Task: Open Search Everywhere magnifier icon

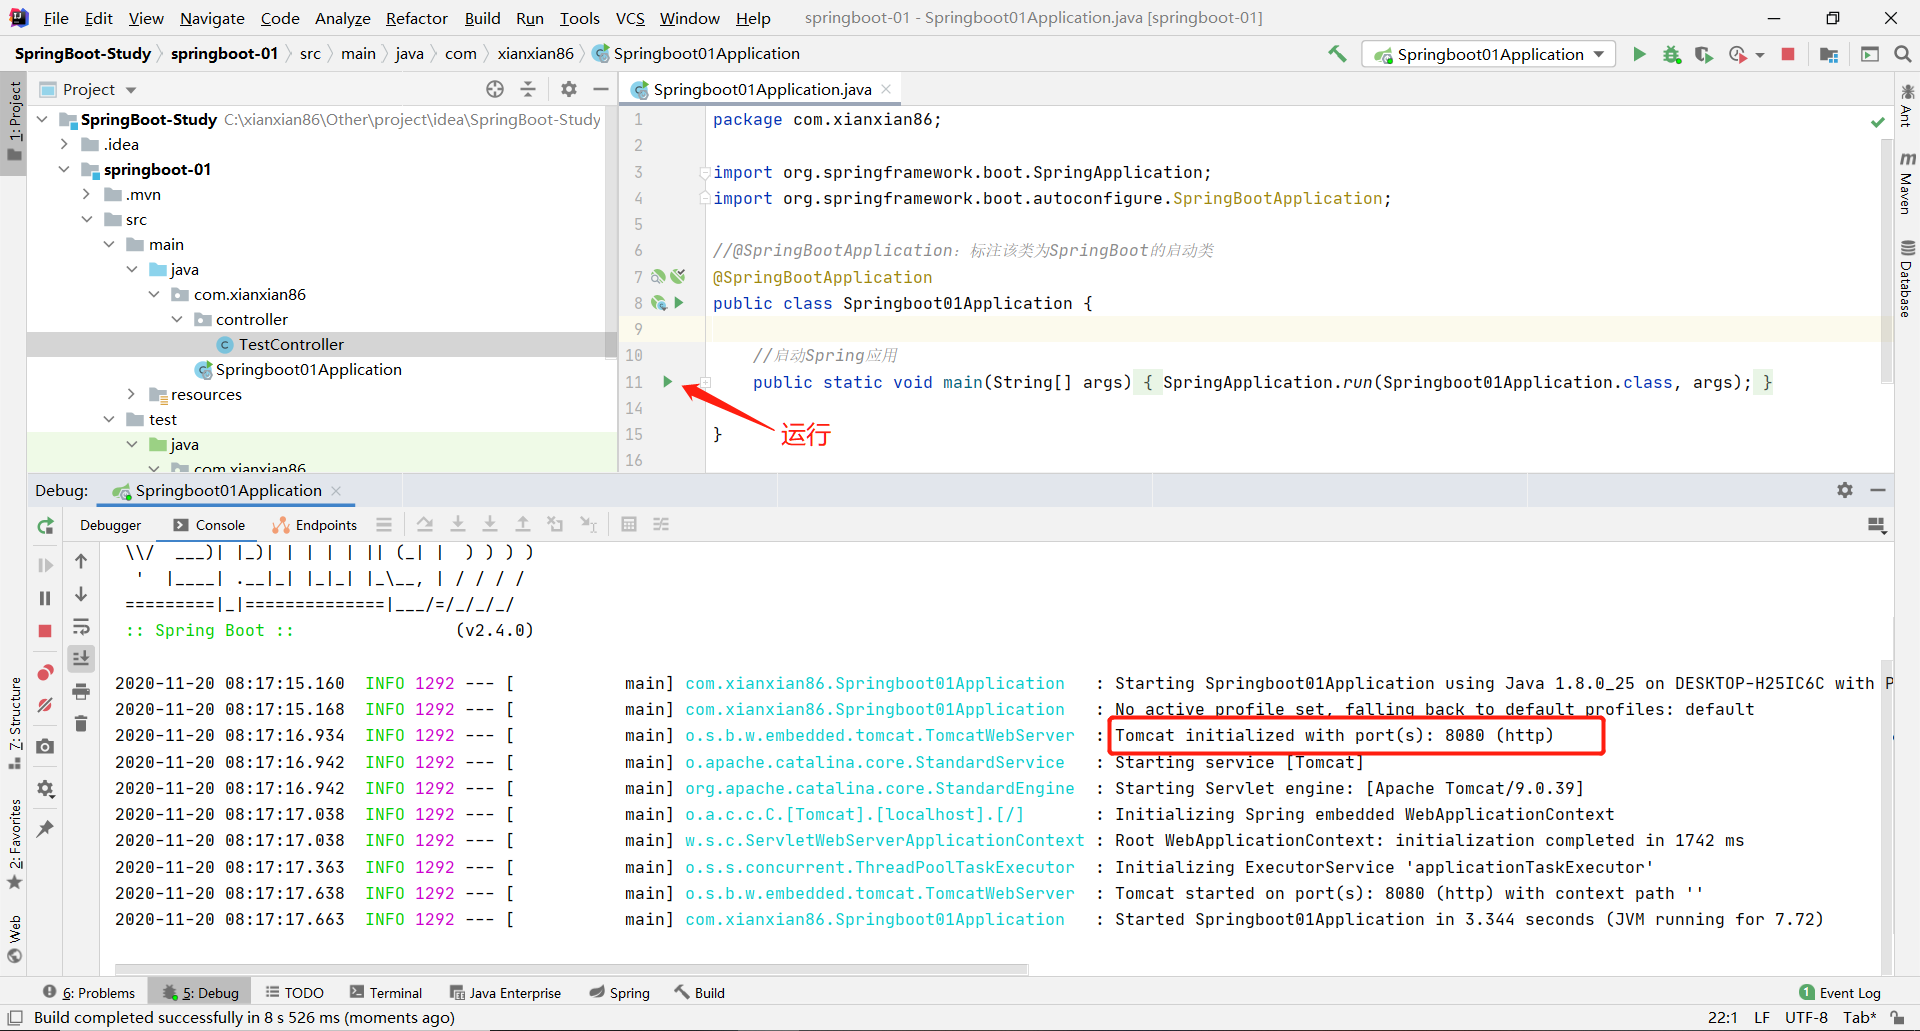Action: pyautogui.click(x=1902, y=54)
